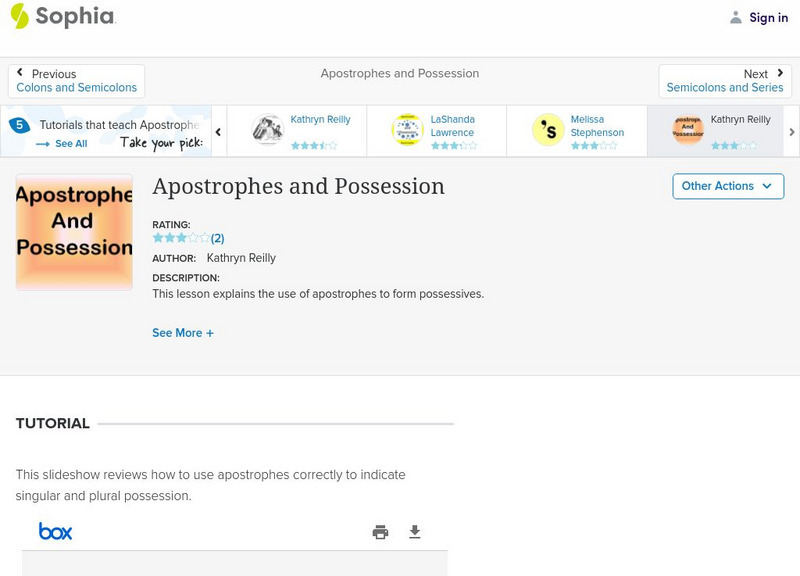
Task: Open the Other Actions dropdown
Action: 727,186
